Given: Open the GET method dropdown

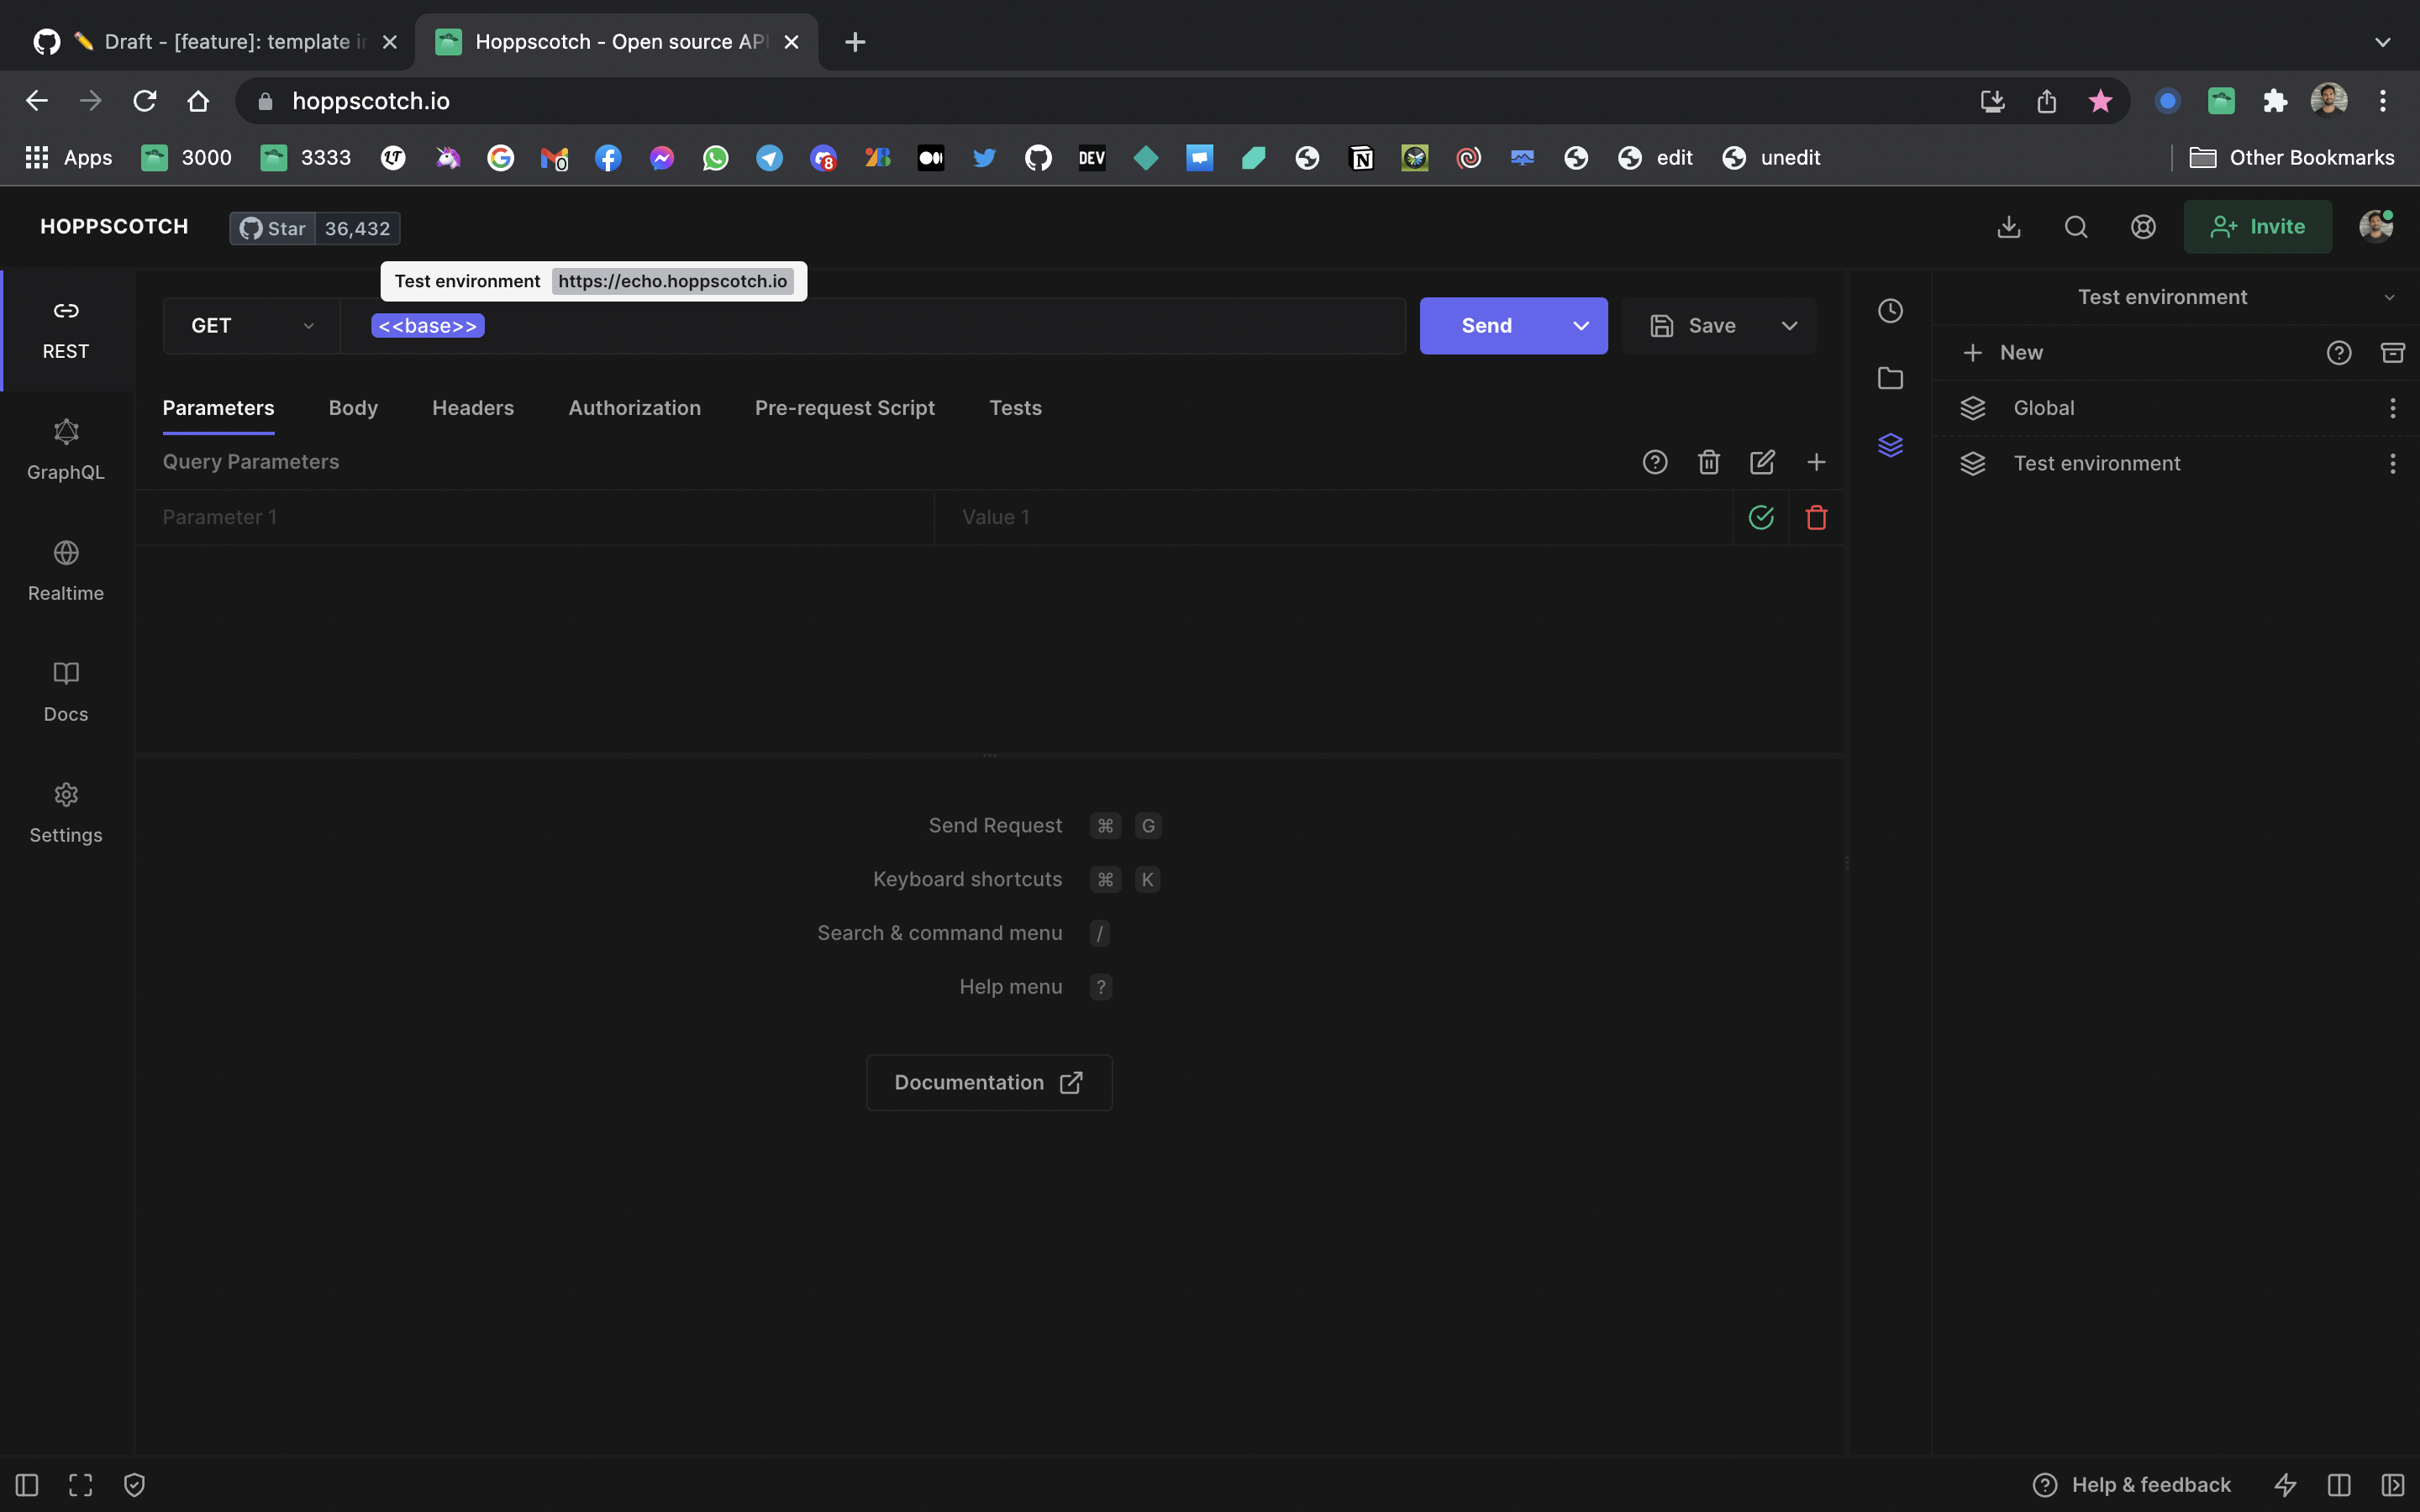Looking at the screenshot, I should pos(251,326).
